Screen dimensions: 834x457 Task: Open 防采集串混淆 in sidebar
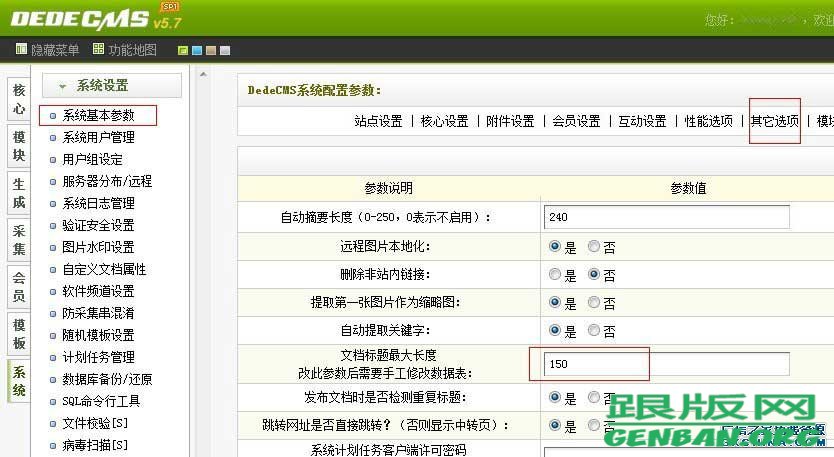pos(98,313)
